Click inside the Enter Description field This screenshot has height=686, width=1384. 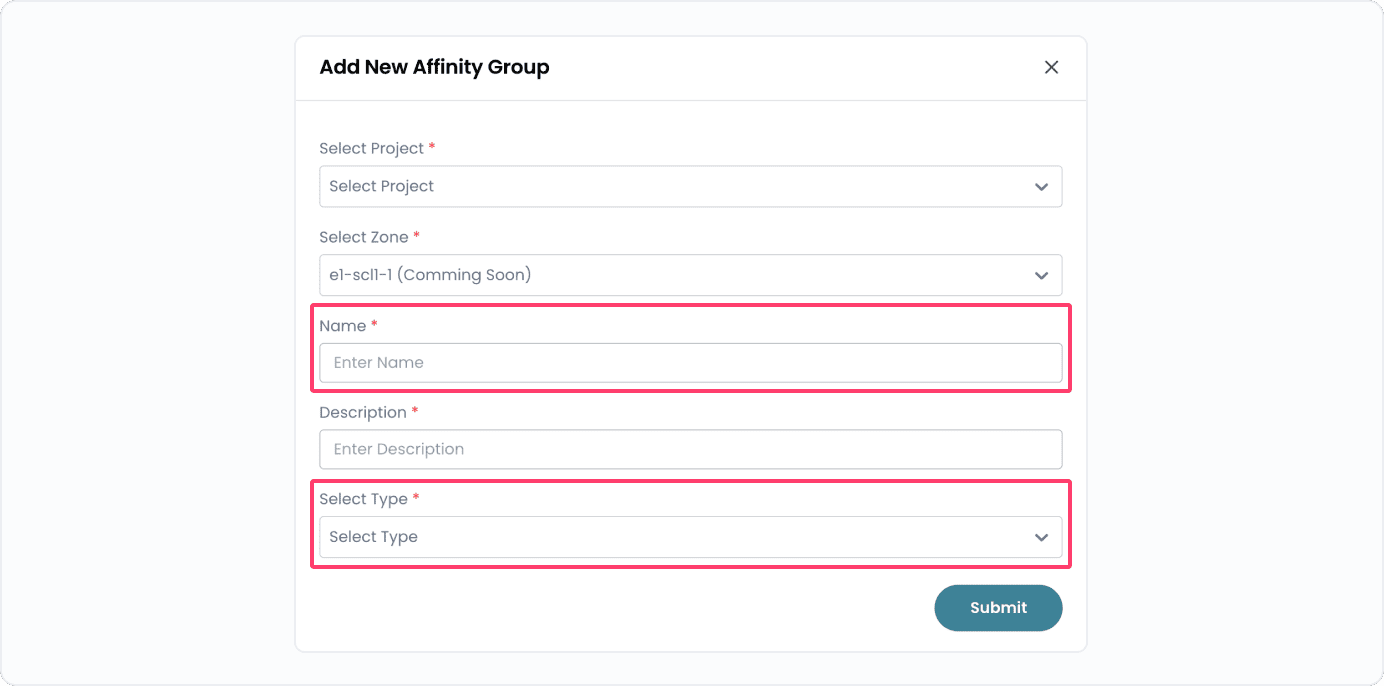pos(690,449)
